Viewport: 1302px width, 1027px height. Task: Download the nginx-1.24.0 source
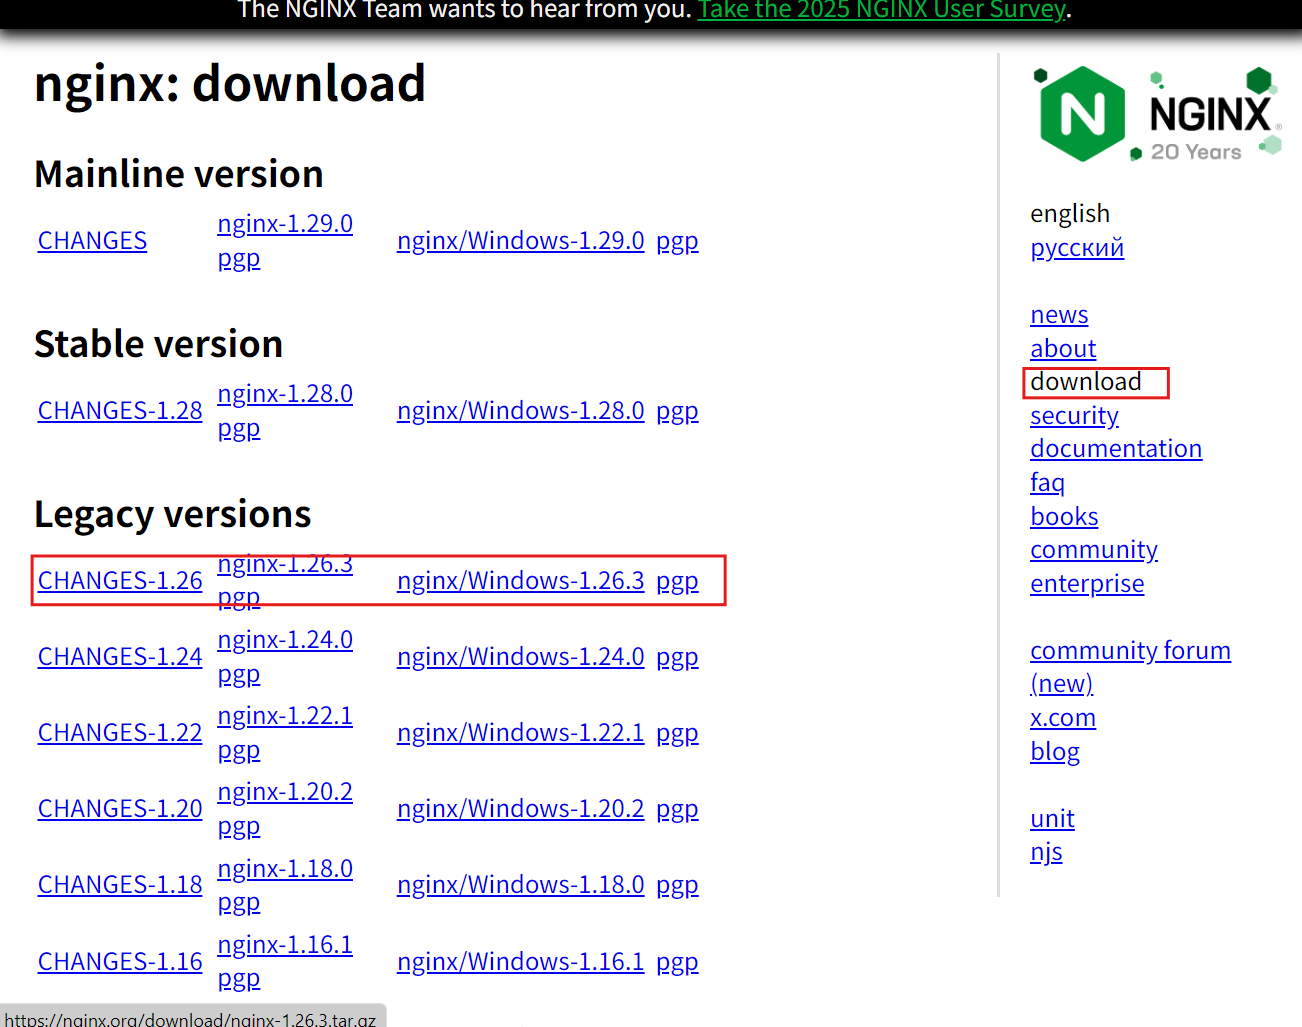point(285,640)
